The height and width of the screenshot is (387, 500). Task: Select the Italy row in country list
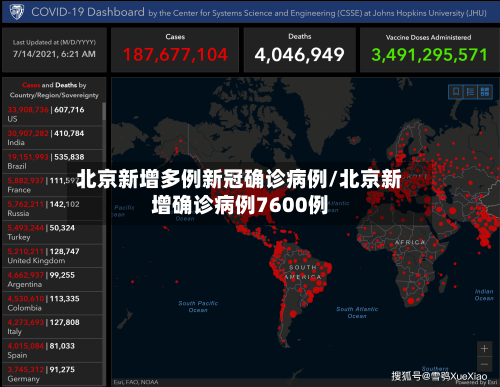click(x=52, y=327)
